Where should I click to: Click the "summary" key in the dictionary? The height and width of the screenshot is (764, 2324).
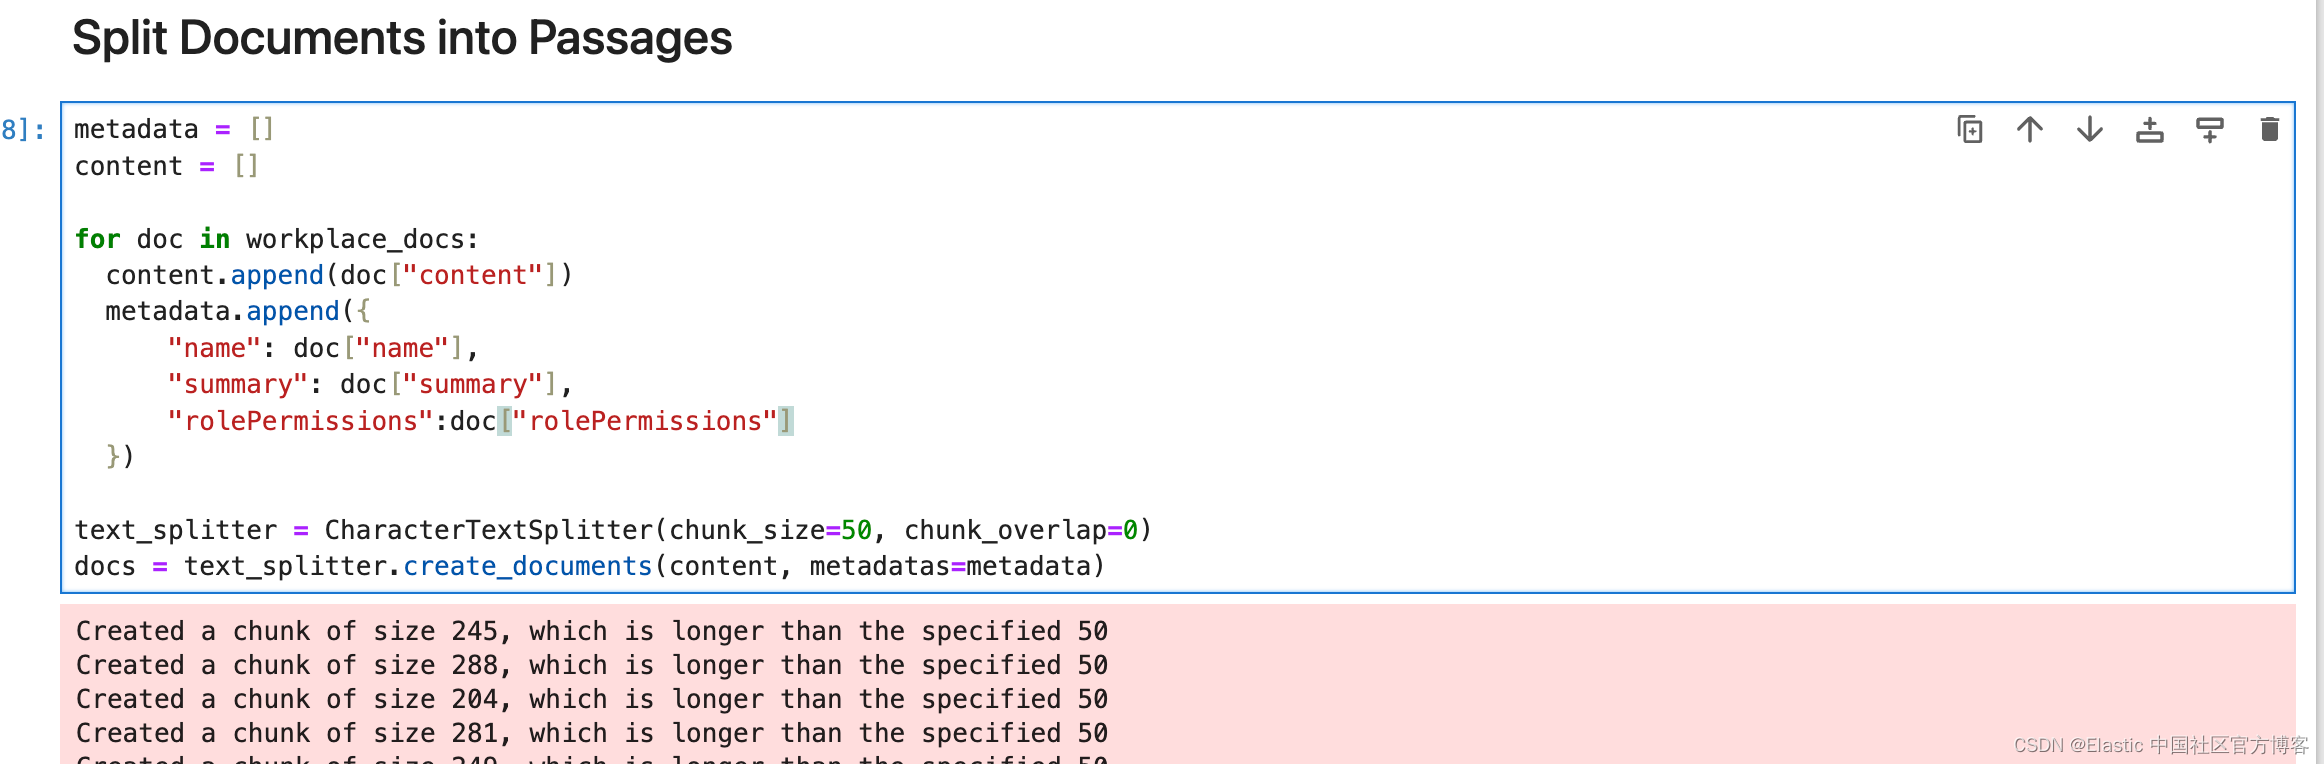coord(238,384)
